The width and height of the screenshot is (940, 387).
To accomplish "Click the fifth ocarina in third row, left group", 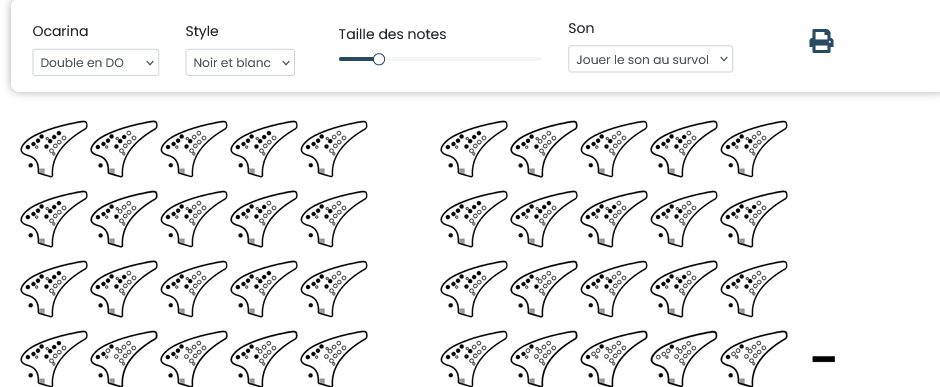I will tap(334, 289).
